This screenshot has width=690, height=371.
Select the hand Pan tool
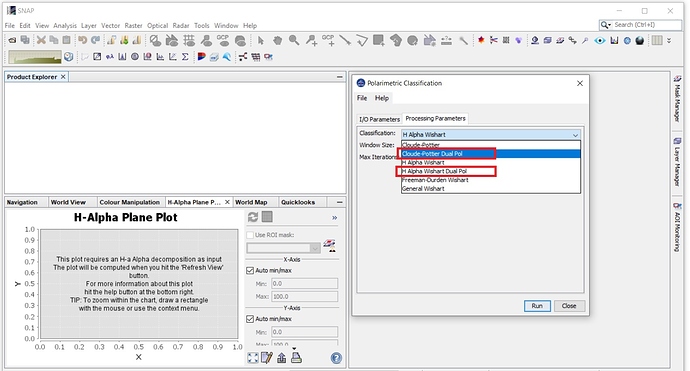(277, 40)
